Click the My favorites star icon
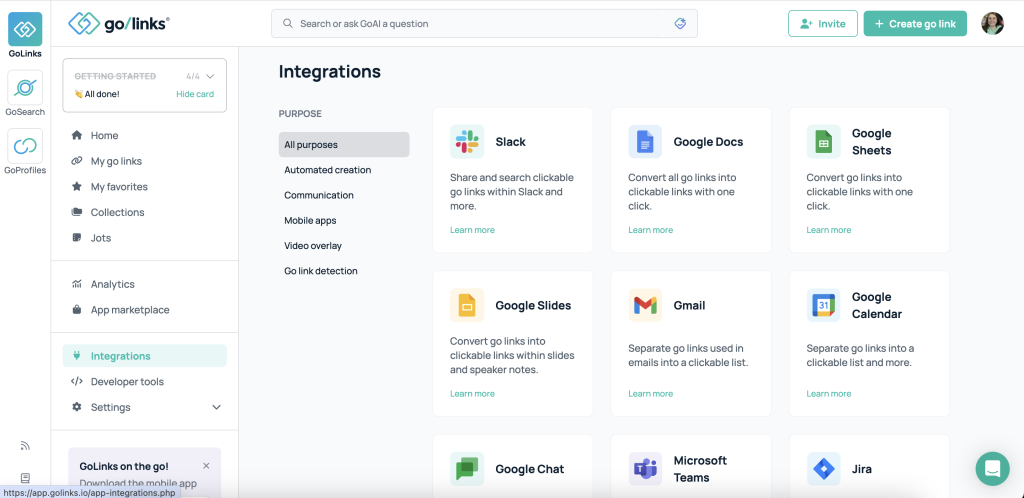1024x498 pixels. click(77, 187)
